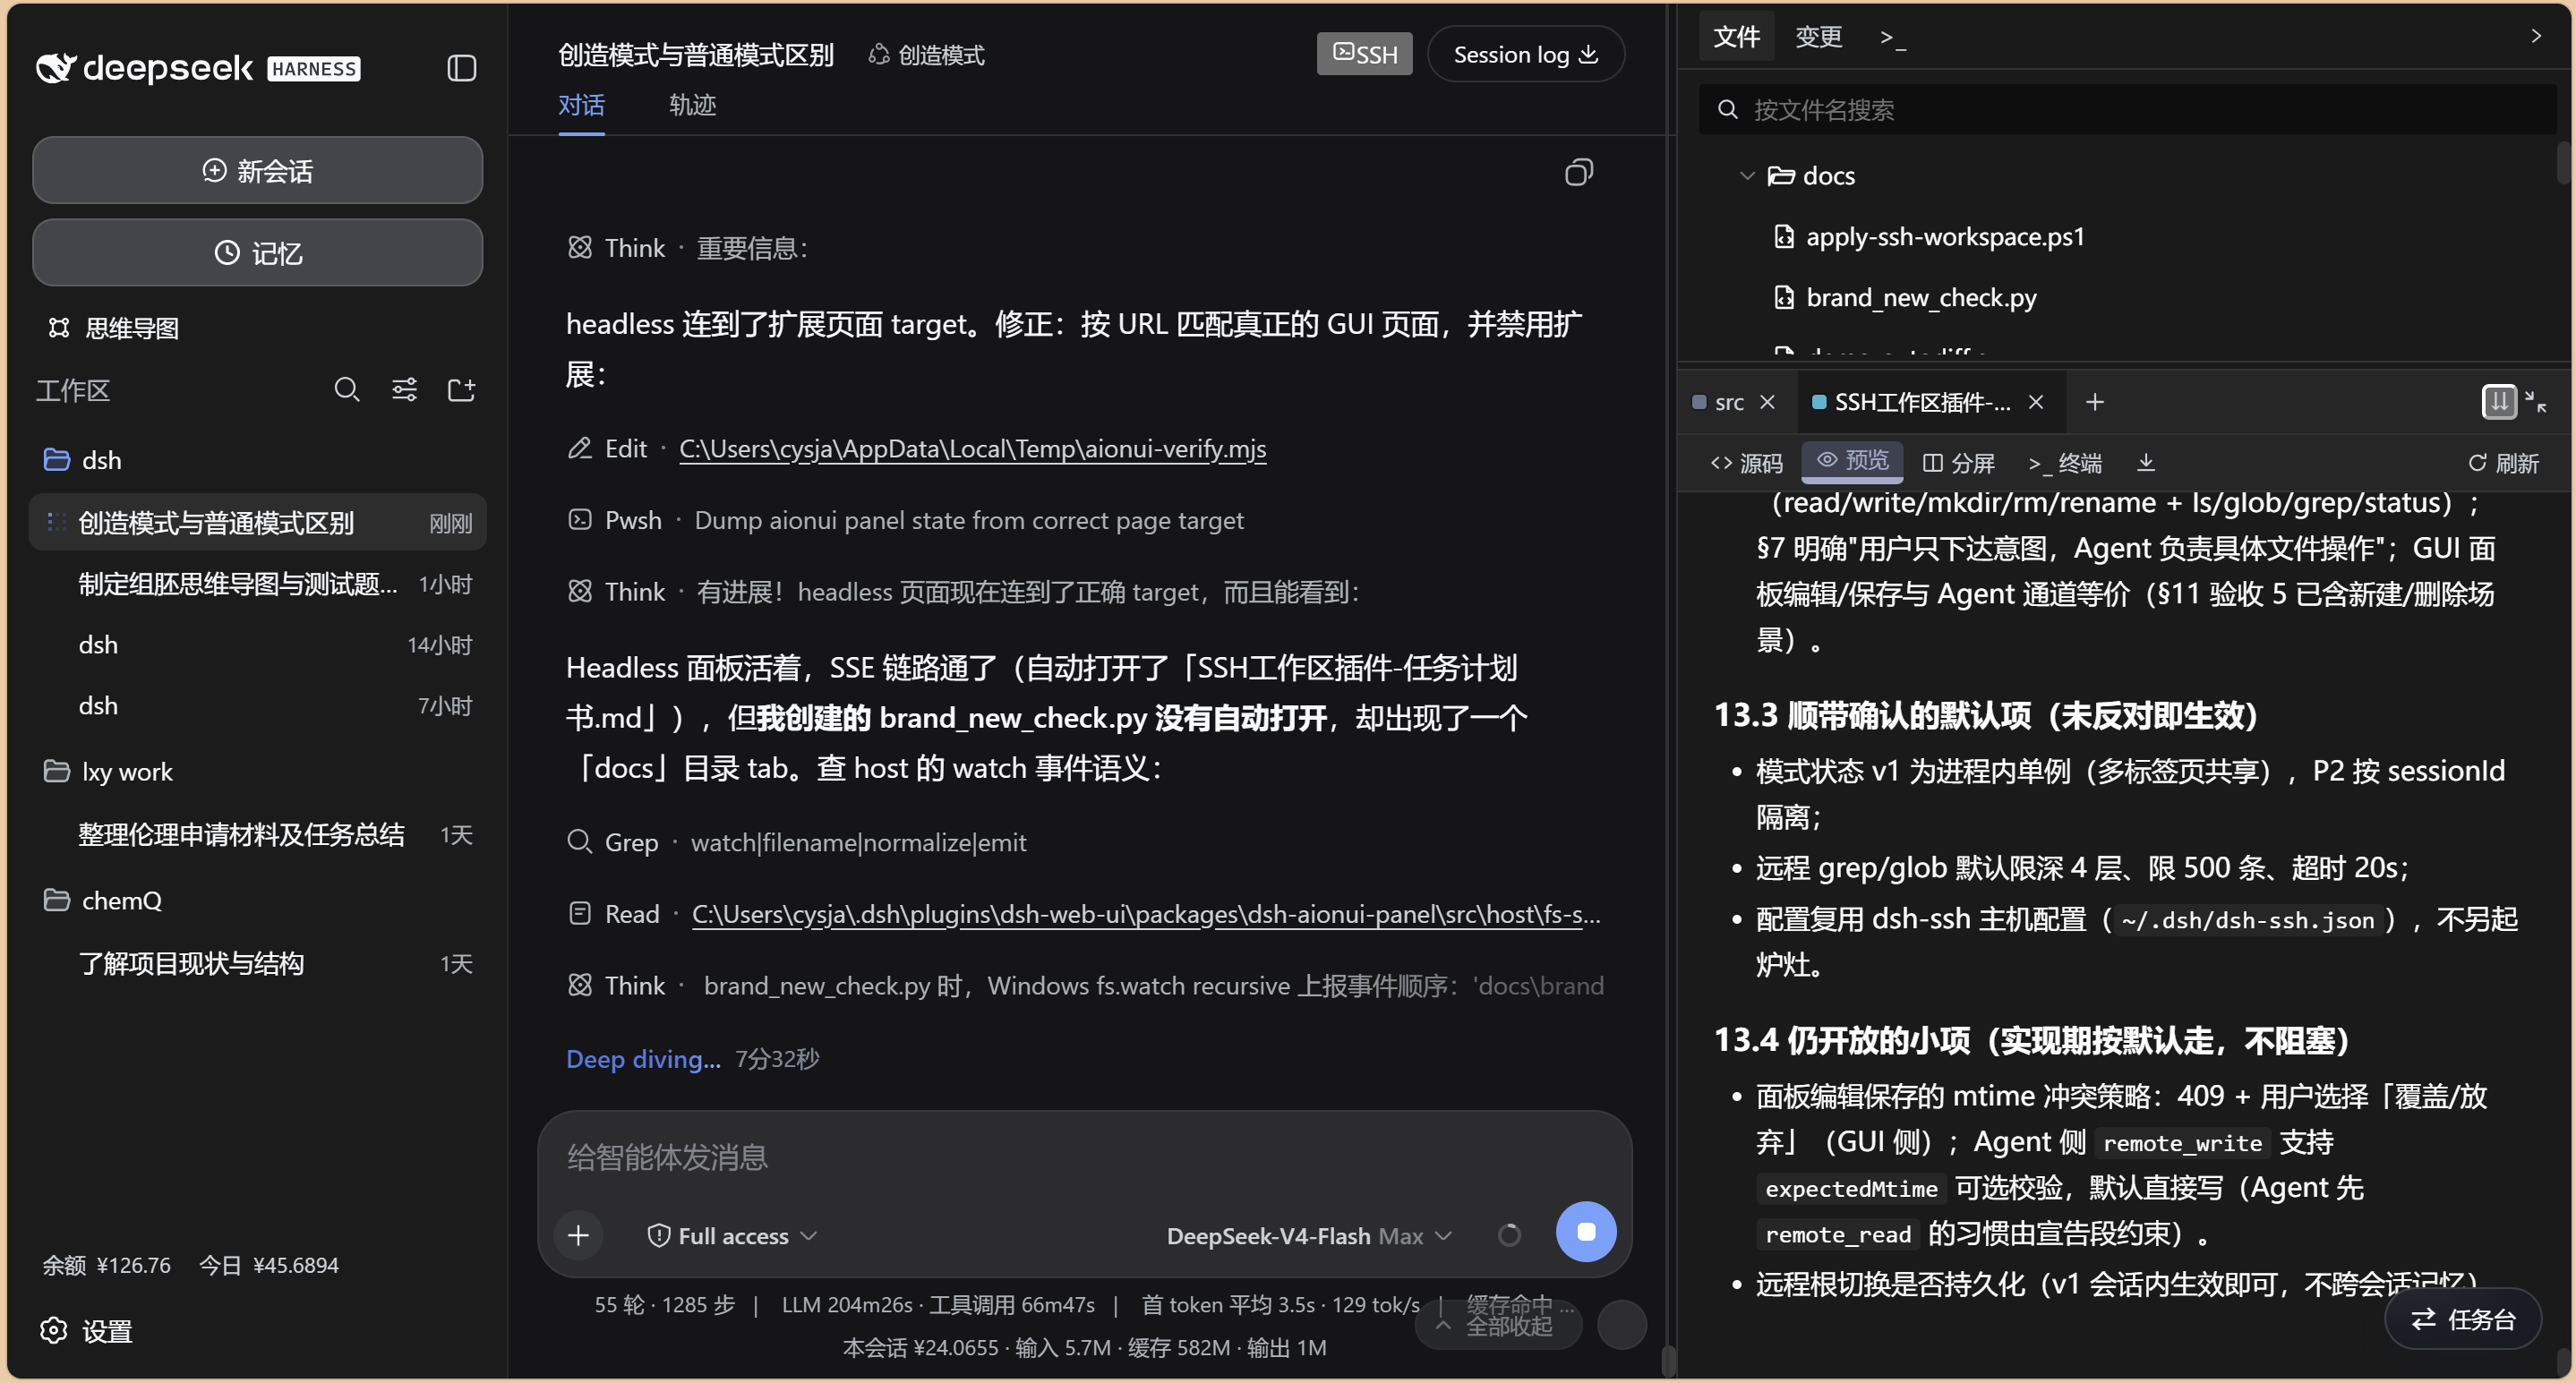This screenshot has height=1383, width=2576.
Task: Click 全部收起 collapse-all control
Action: point(1498,1326)
